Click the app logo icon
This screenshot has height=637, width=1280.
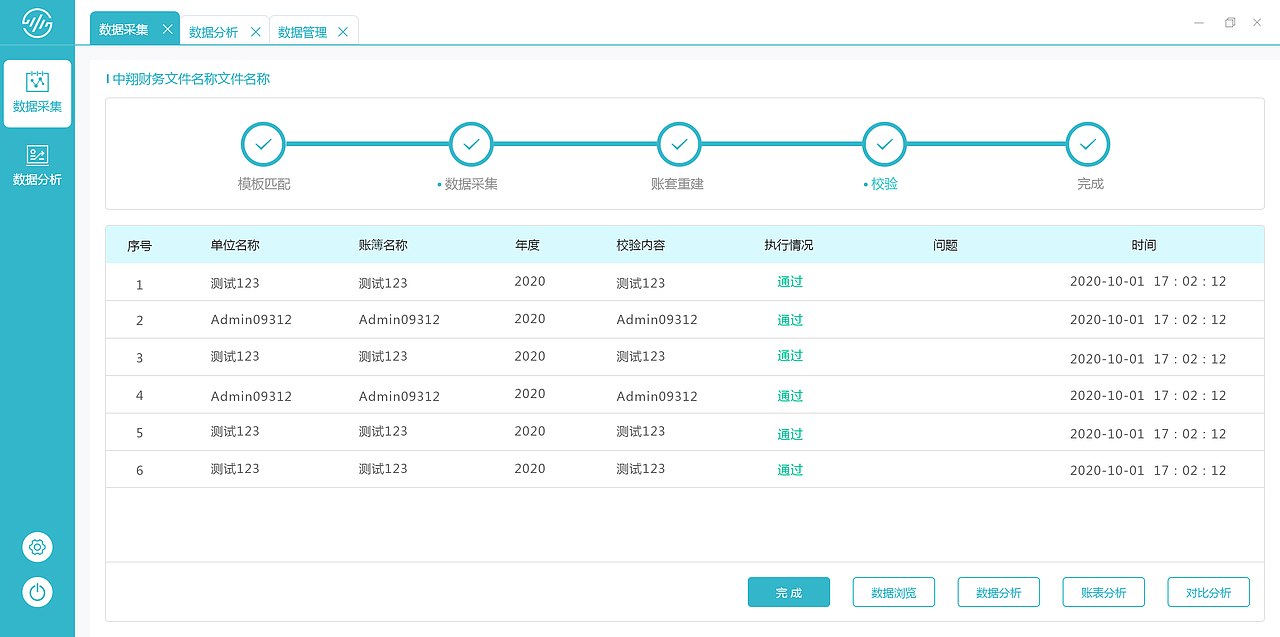pyautogui.click(x=37, y=22)
